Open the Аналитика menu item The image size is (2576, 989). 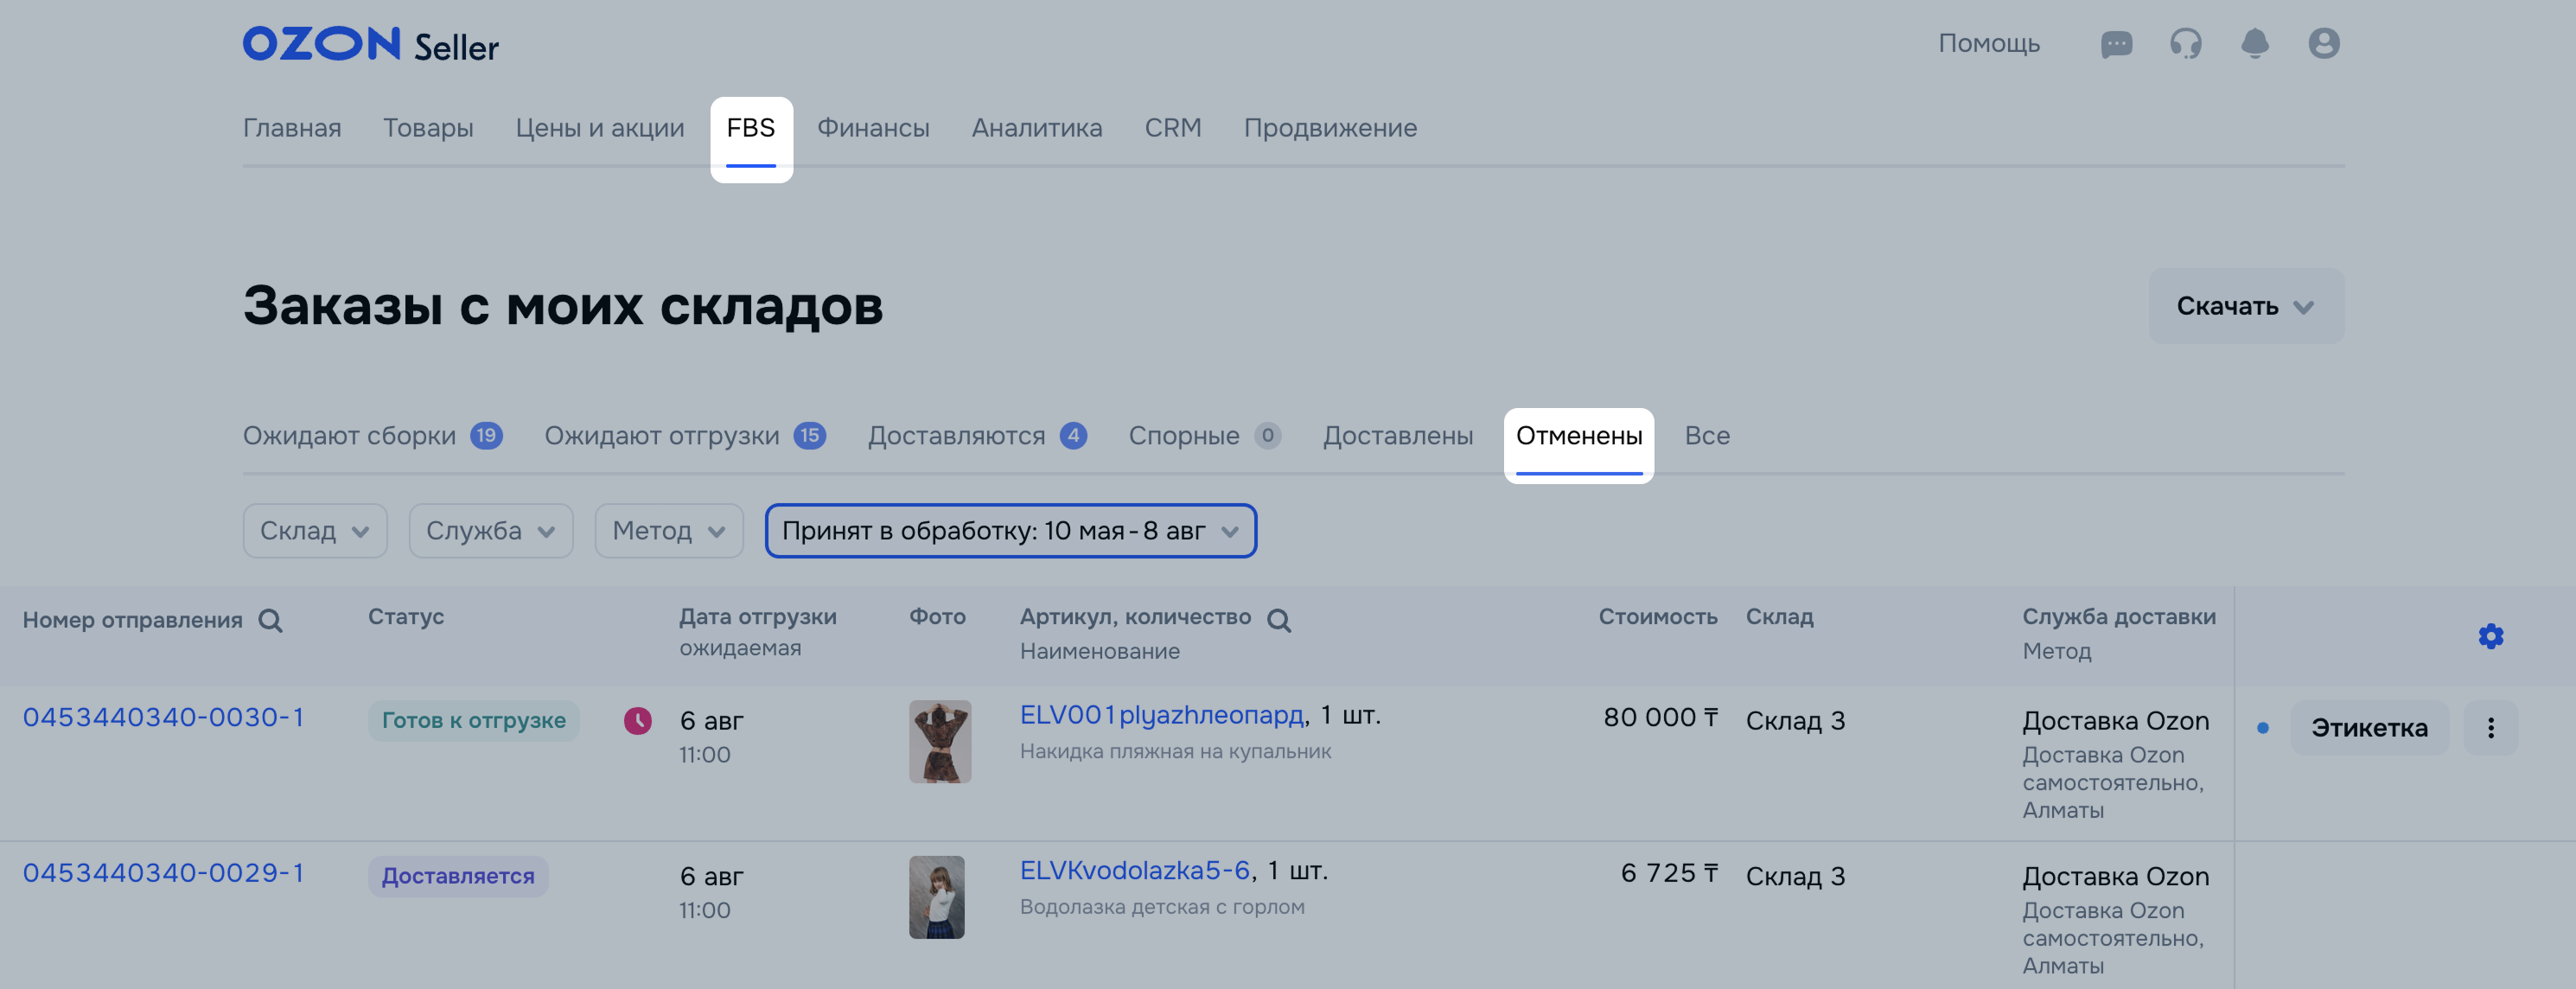(1037, 128)
